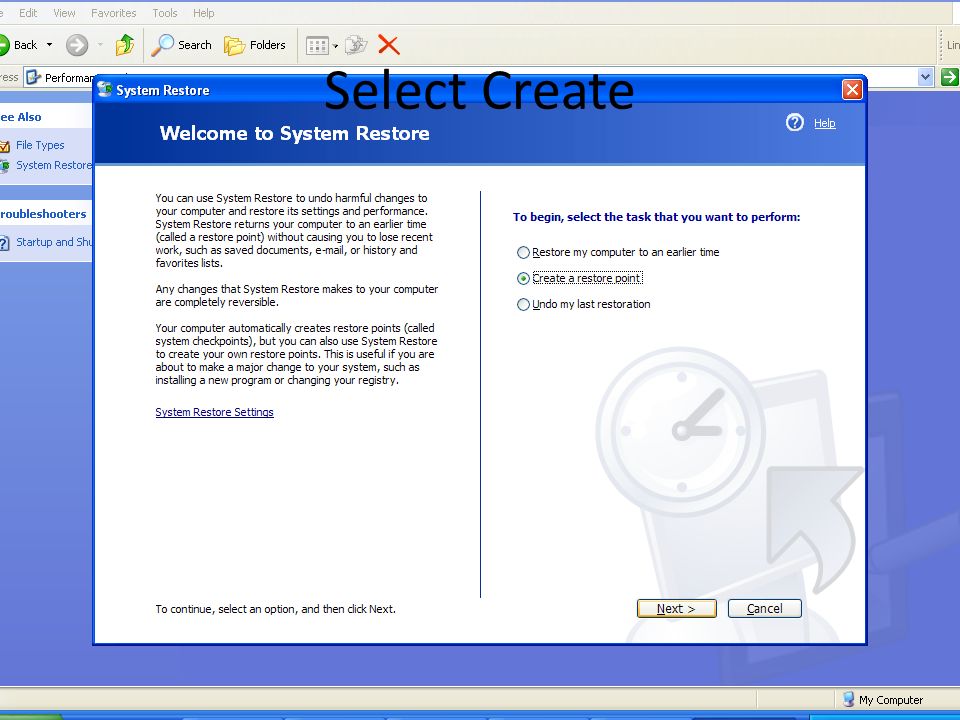
Task: Click the Help link in System Restore
Action: (825, 123)
